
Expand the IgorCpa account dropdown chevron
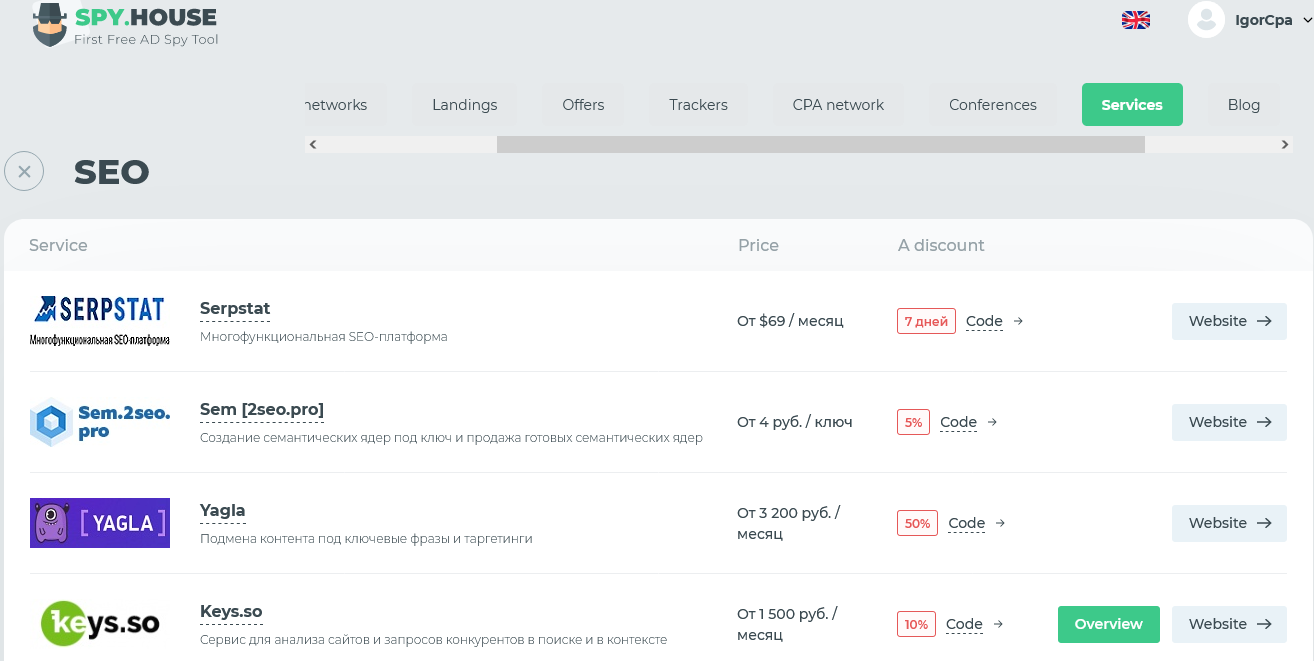1308,20
